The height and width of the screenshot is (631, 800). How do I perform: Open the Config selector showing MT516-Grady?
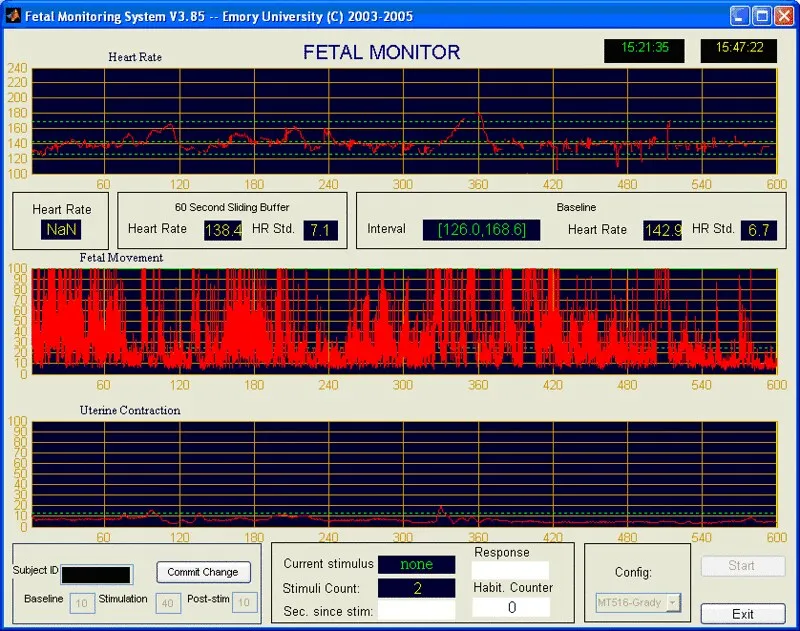(637, 600)
